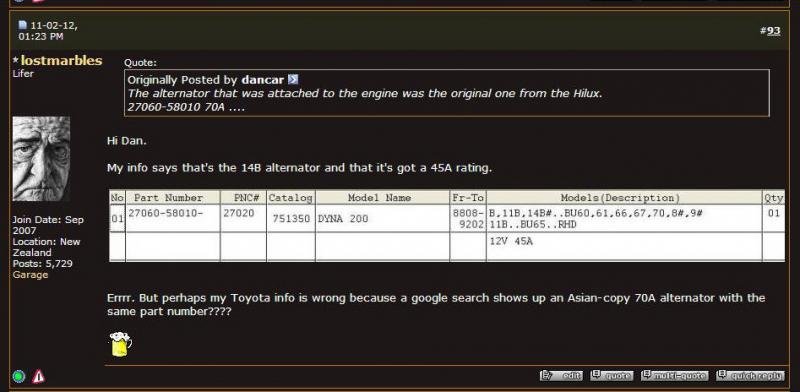
Task: Click the PNC# column header
Action: tap(243, 198)
